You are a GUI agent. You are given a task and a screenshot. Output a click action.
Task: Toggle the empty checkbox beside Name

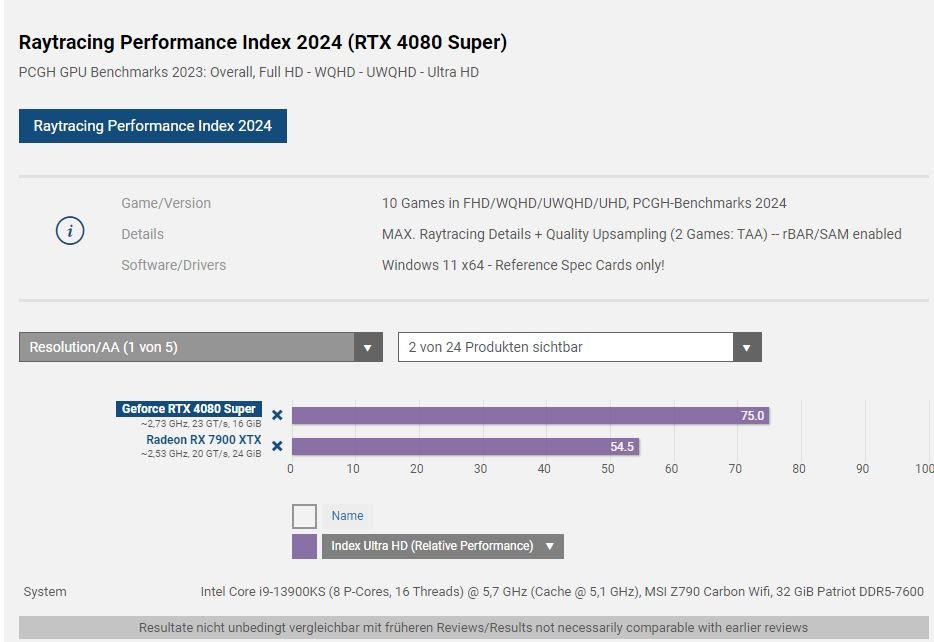click(x=304, y=516)
